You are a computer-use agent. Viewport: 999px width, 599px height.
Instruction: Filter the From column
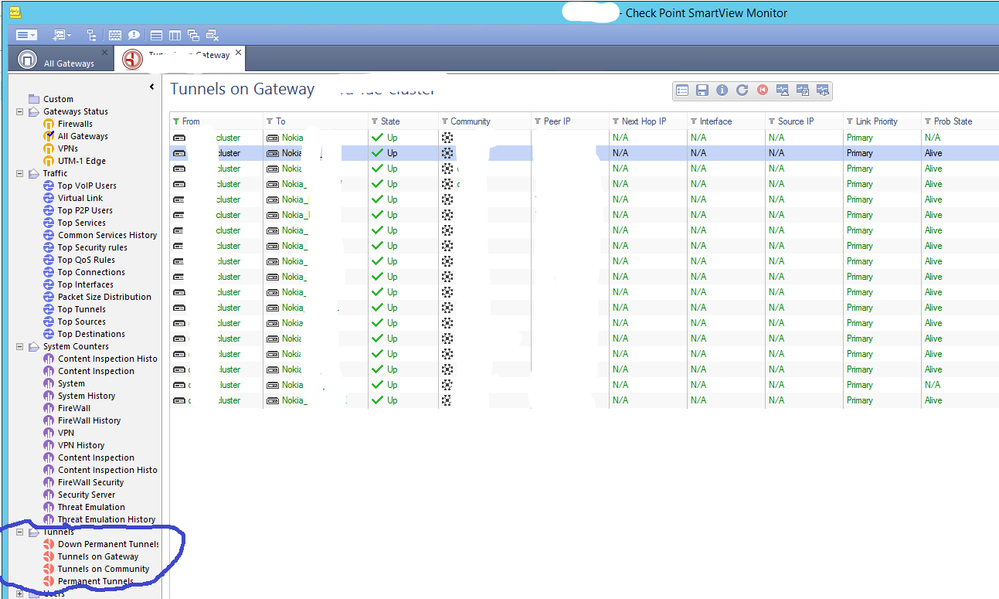tap(176, 122)
